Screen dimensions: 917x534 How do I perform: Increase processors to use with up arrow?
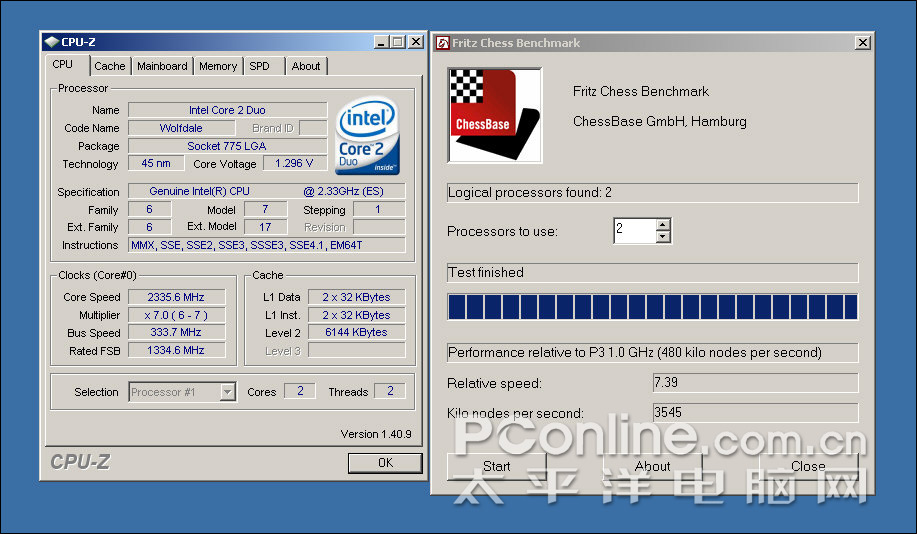(663, 225)
